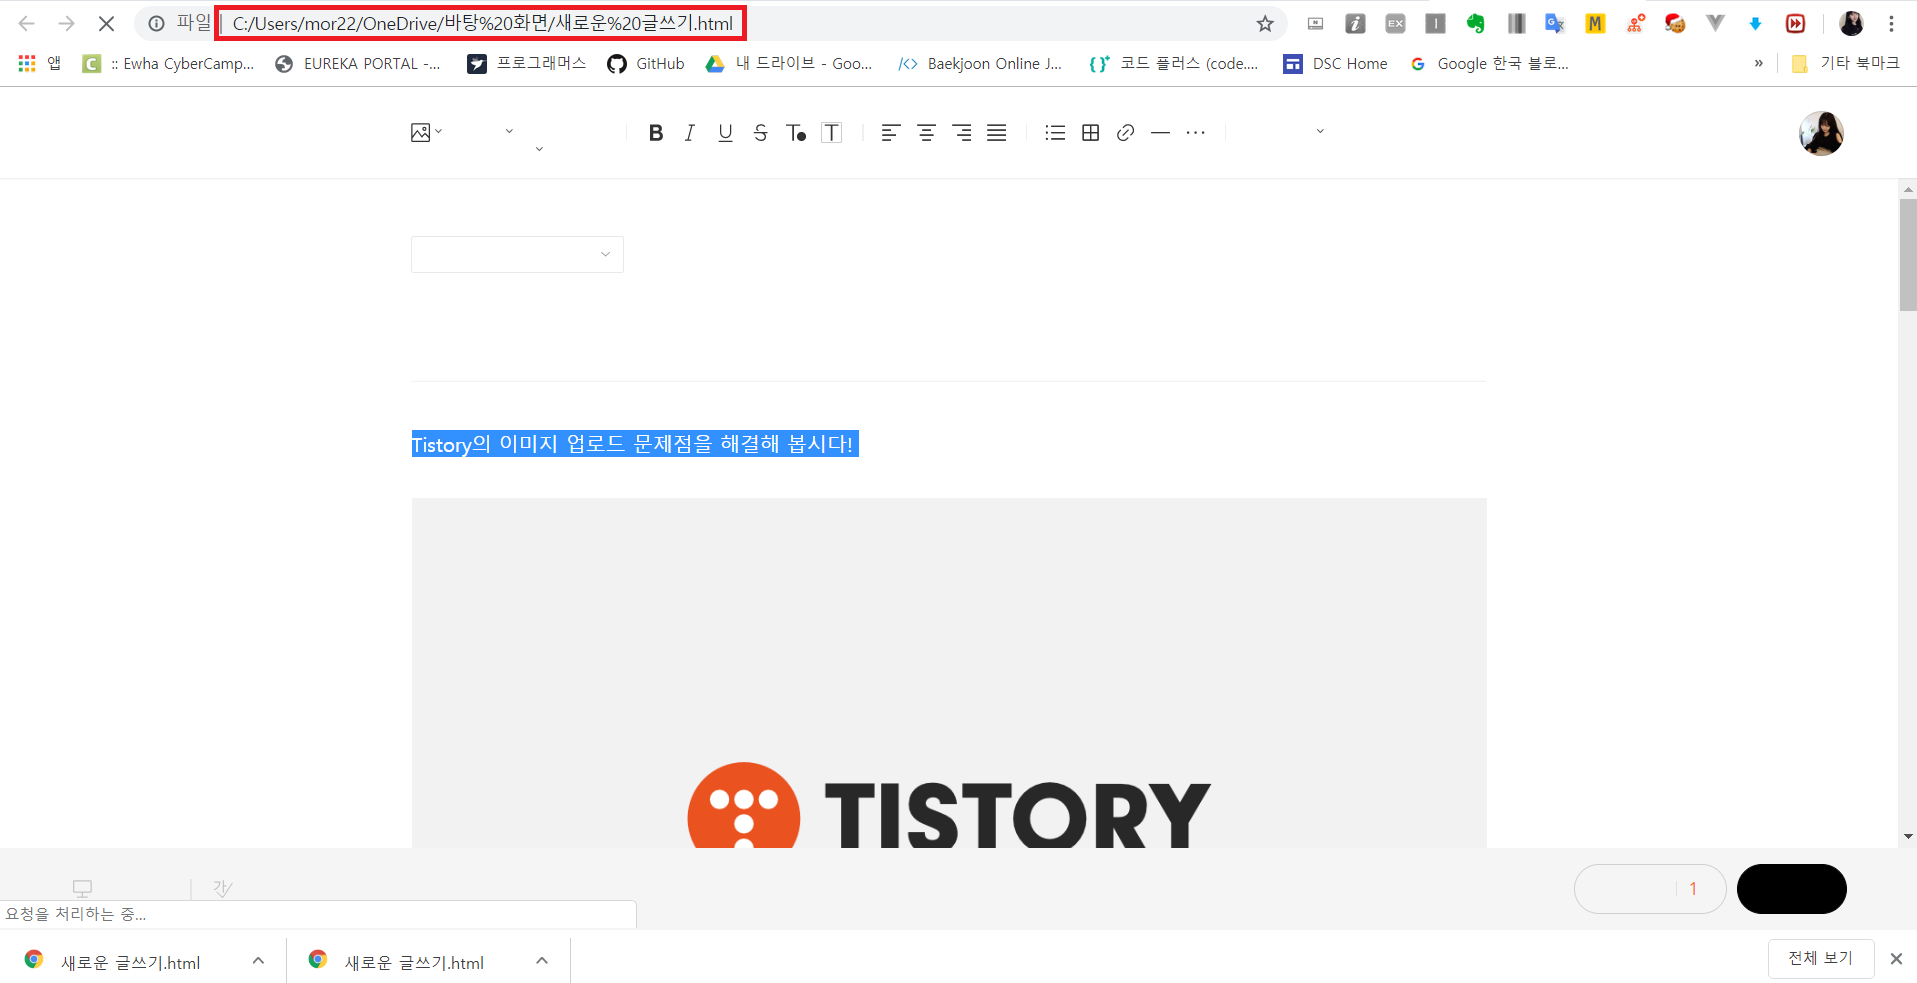Open the Baekjoon Online Judge bookmark
Image resolution: width=1917 pixels, height=983 pixels.
coord(980,63)
